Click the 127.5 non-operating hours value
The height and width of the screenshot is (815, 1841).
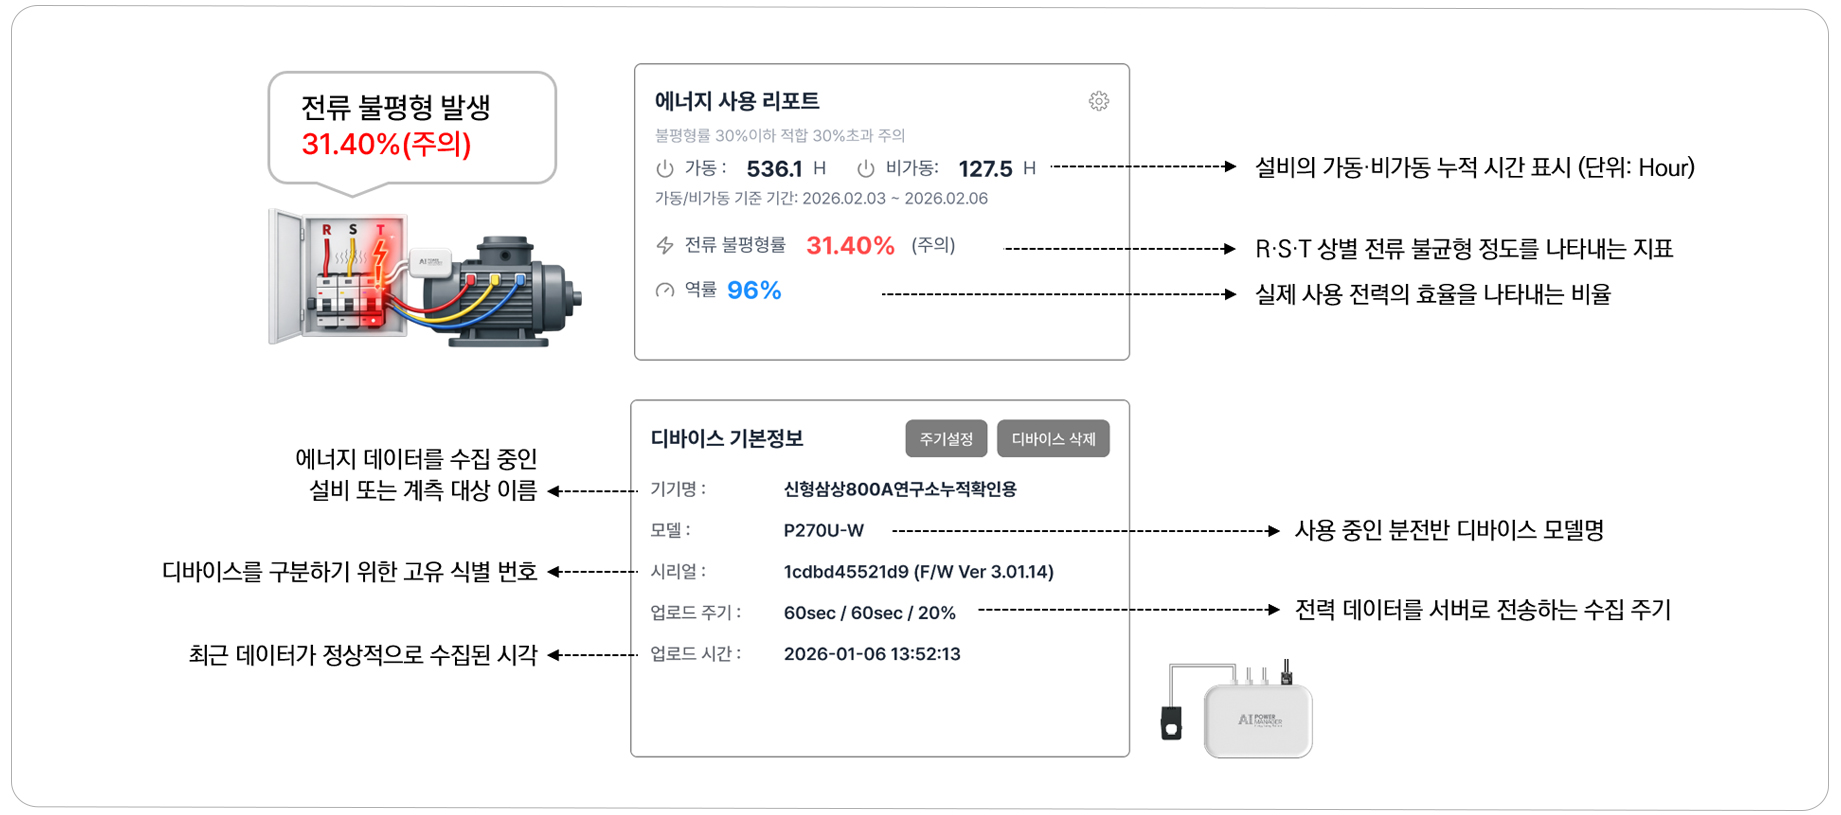[x=985, y=169]
